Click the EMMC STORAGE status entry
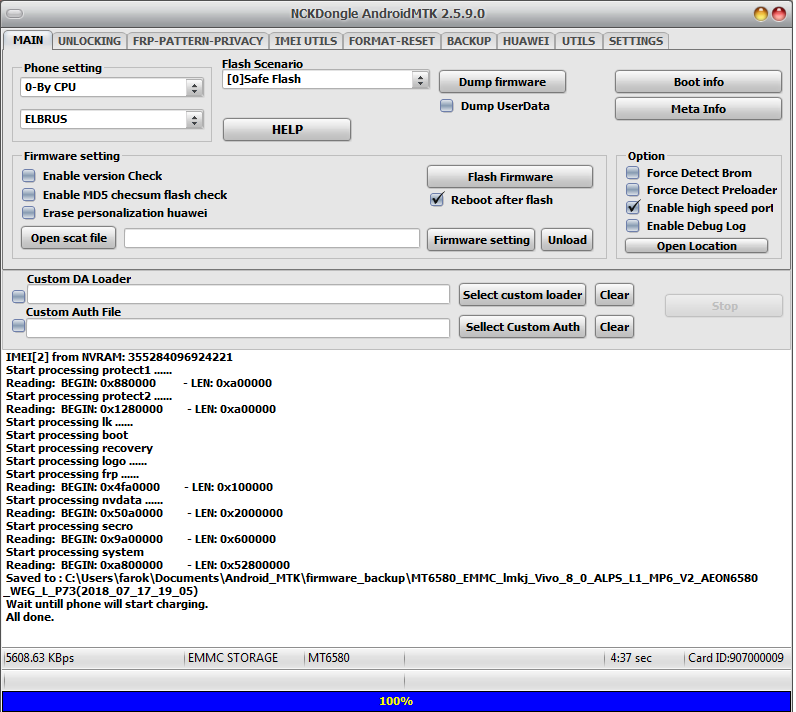This screenshot has height=712, width=796. 233,658
